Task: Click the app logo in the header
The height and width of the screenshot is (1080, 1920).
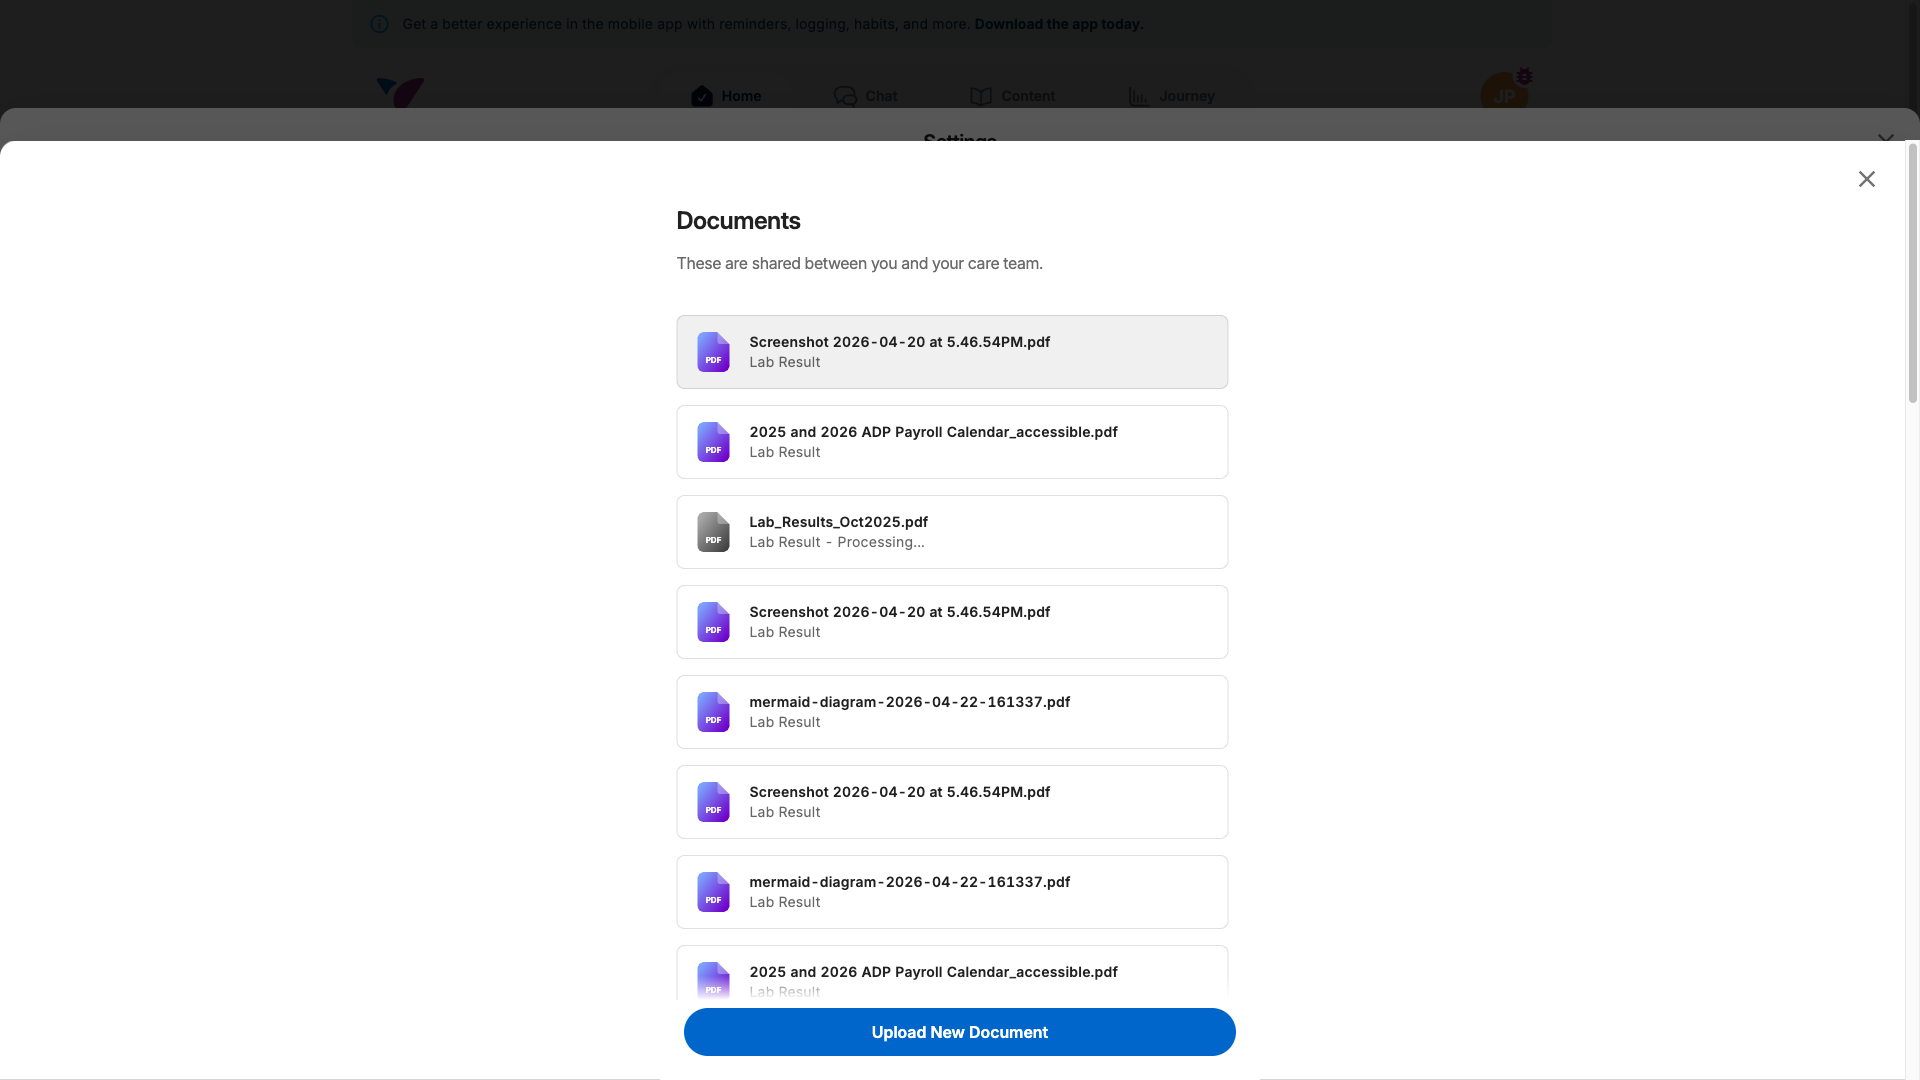Action: click(x=400, y=92)
